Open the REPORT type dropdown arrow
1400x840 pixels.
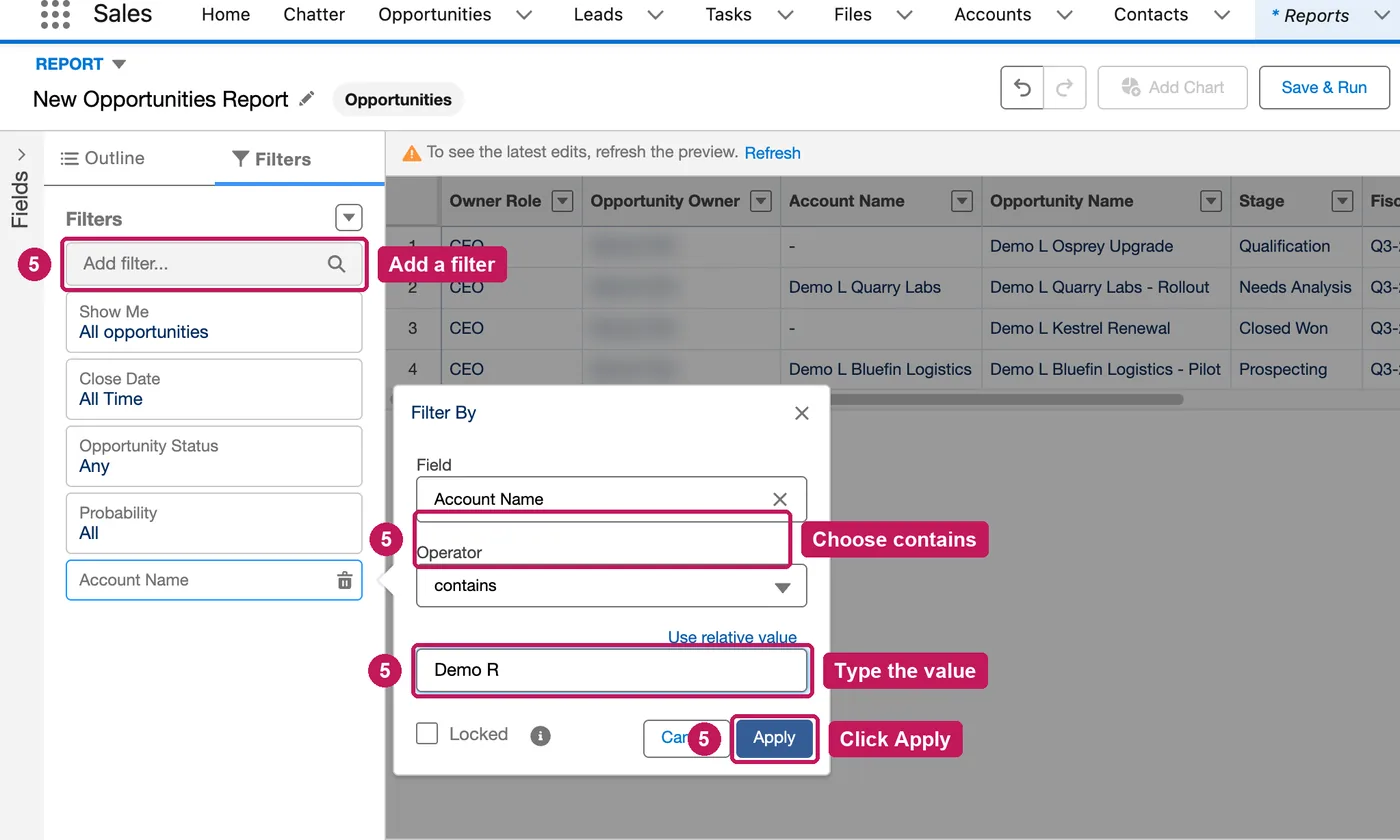pos(119,64)
